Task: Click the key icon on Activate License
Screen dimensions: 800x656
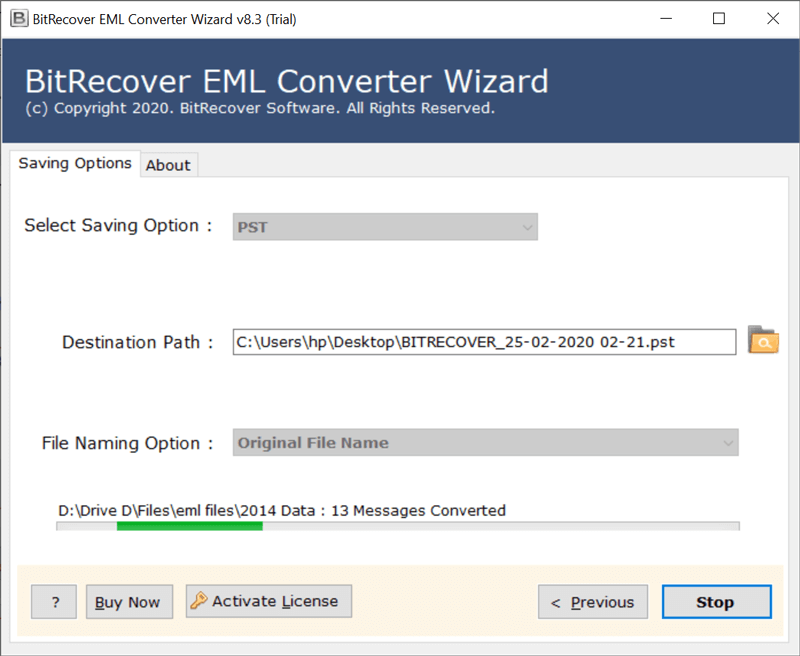Action: tap(199, 601)
